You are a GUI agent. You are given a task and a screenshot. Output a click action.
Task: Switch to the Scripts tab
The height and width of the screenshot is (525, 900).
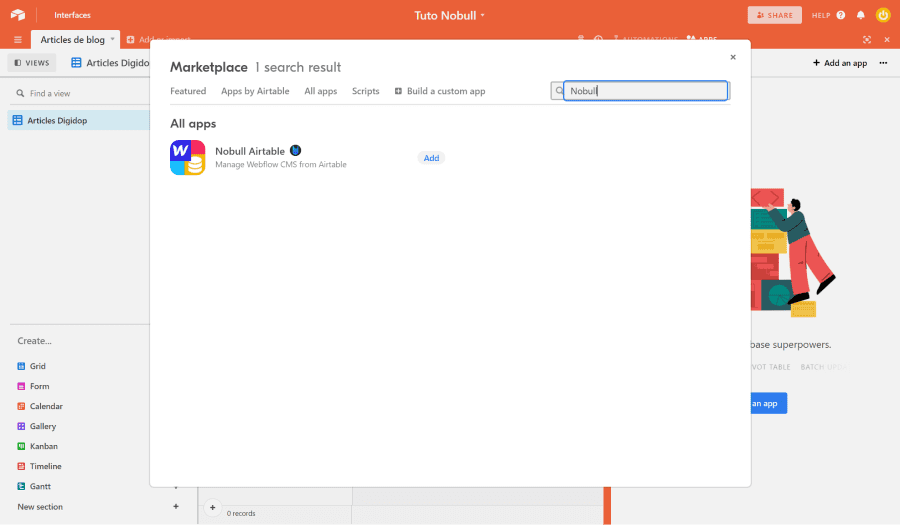[x=366, y=91]
